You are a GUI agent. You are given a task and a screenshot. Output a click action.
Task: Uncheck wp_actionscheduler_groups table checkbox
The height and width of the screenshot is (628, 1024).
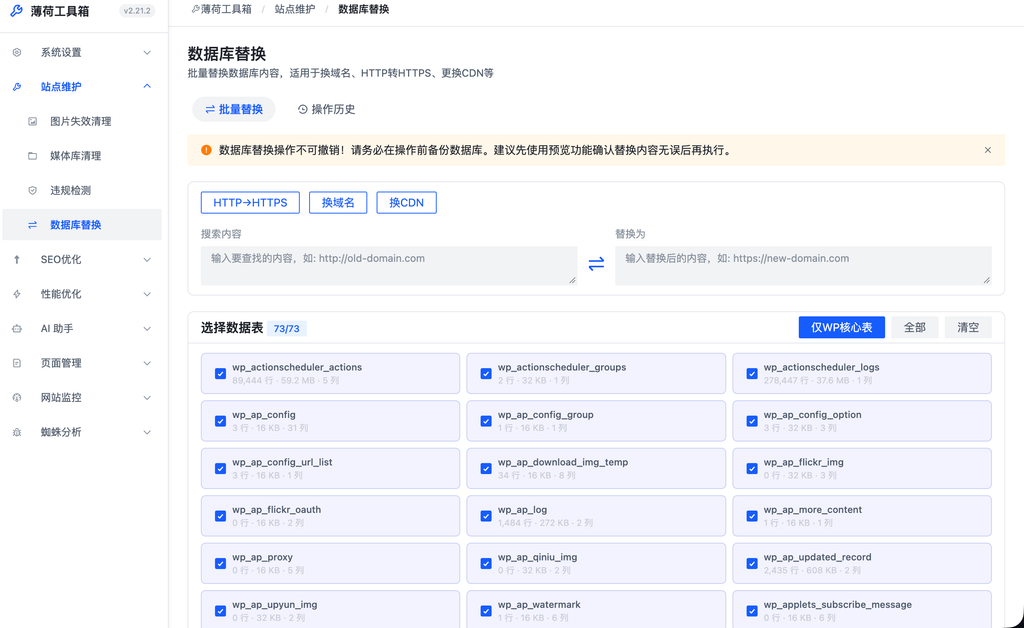click(486, 374)
